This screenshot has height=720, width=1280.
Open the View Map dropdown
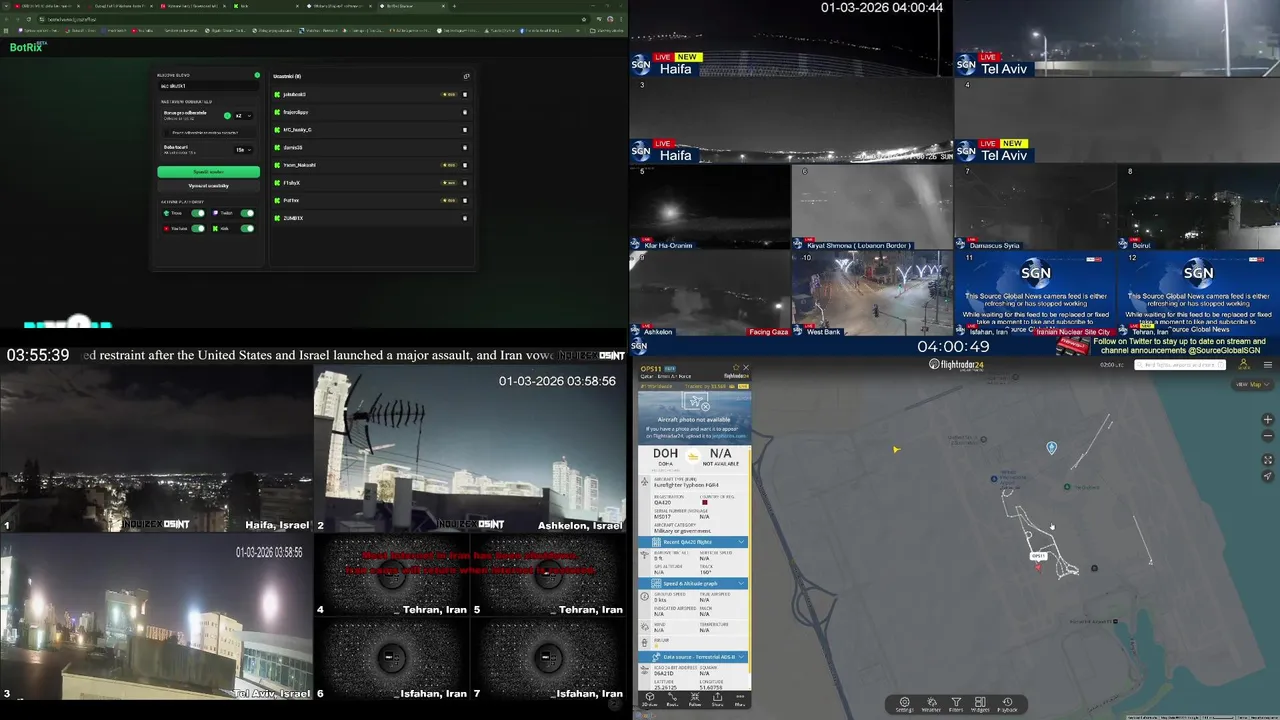[1253, 384]
